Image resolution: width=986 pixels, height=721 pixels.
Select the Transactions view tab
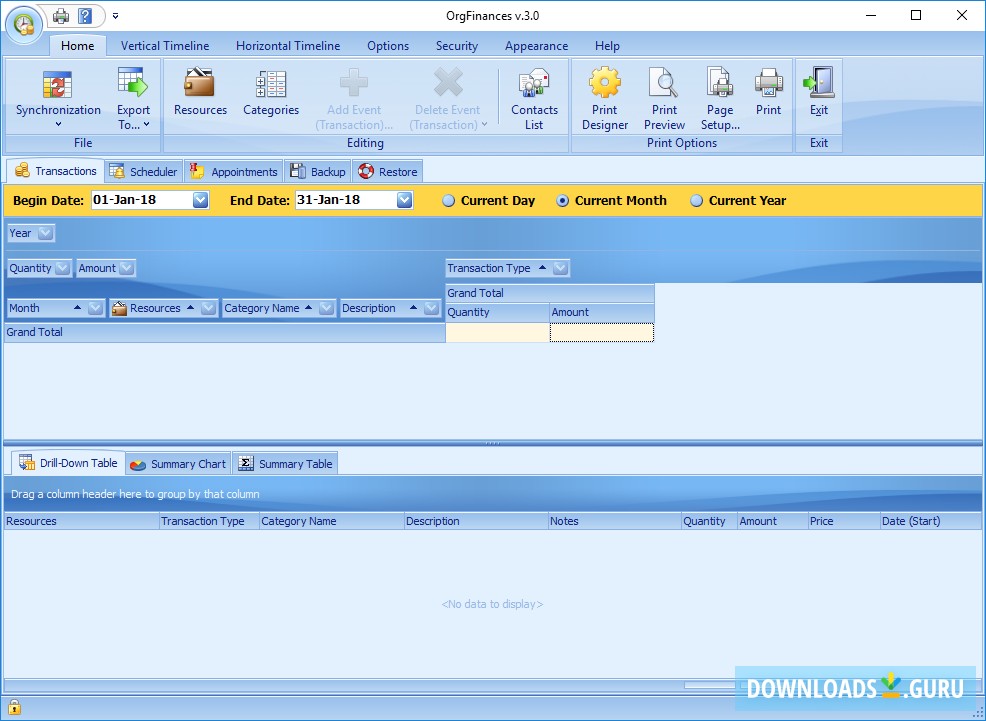[55, 171]
